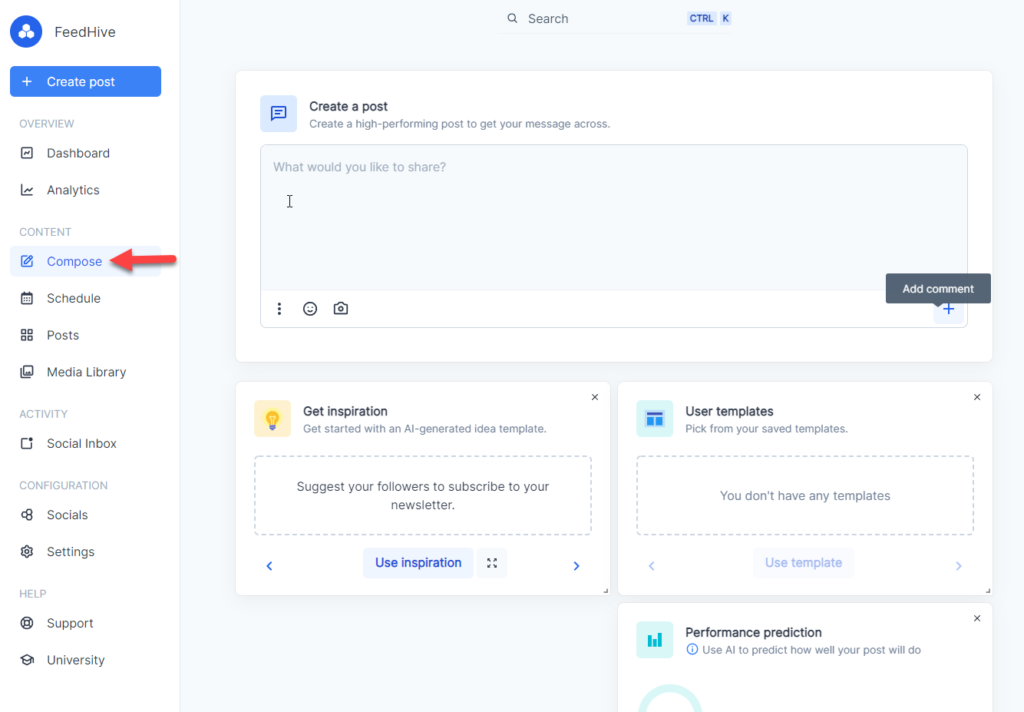Click the plus icon to add comment

point(948,309)
